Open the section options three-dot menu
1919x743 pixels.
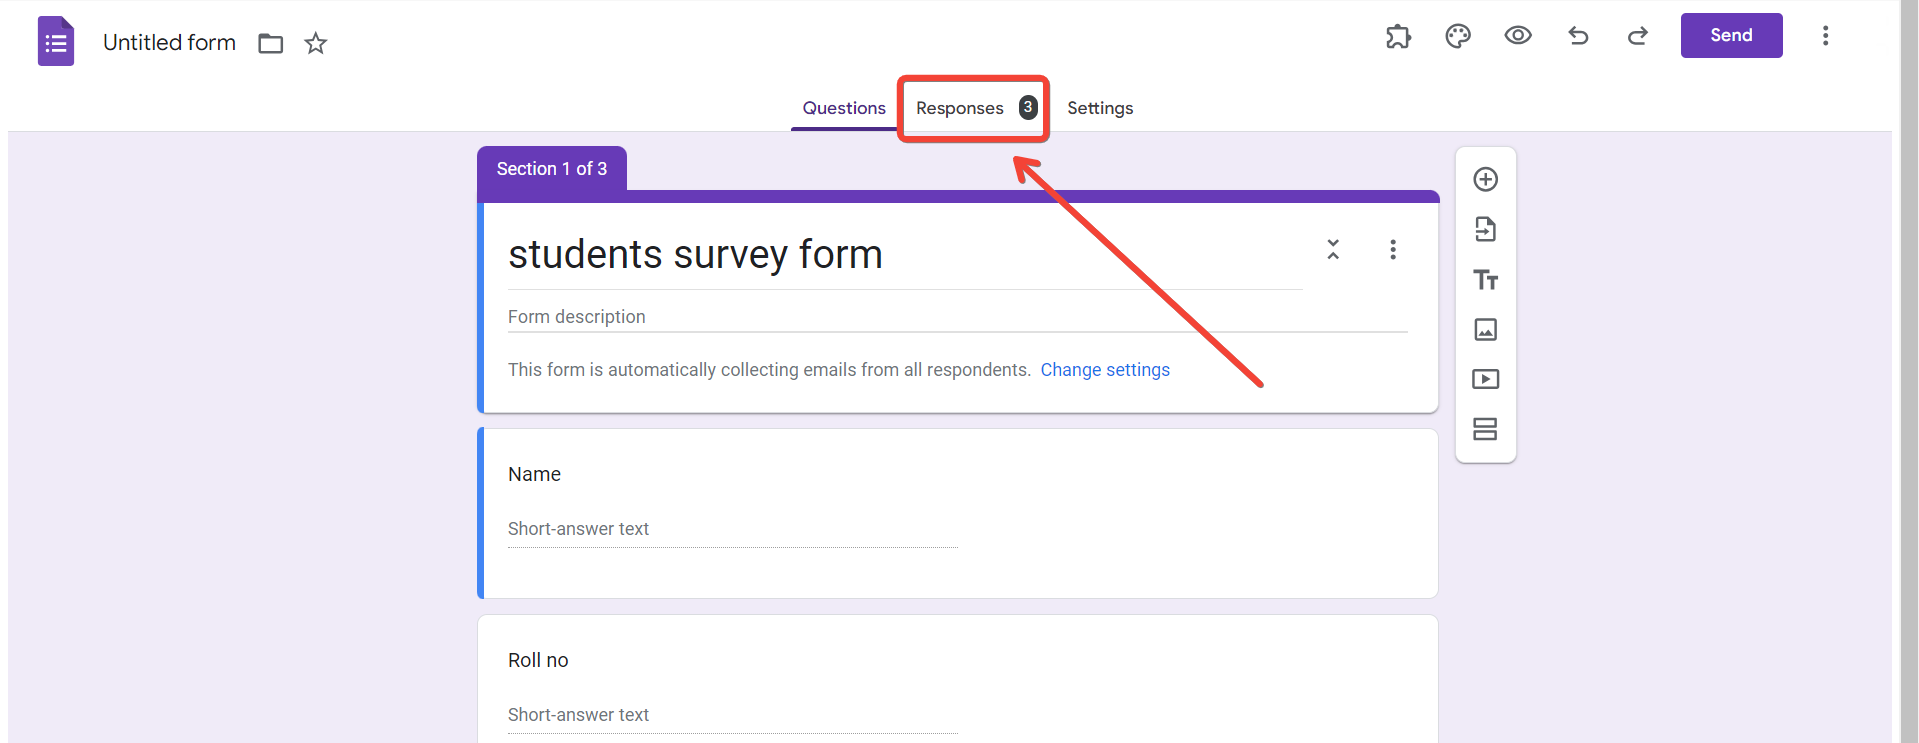coord(1392,249)
